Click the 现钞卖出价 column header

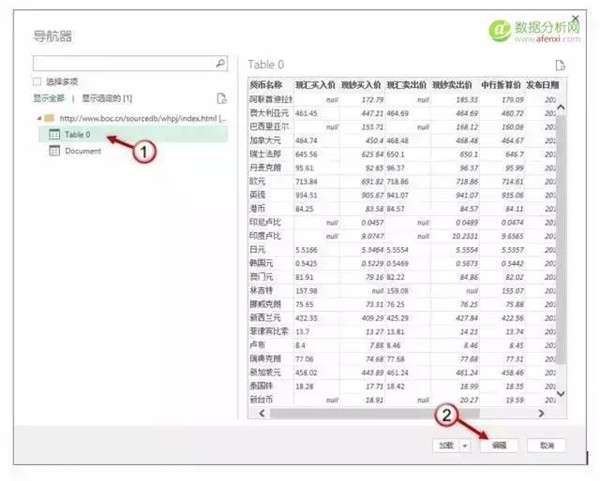452,85
